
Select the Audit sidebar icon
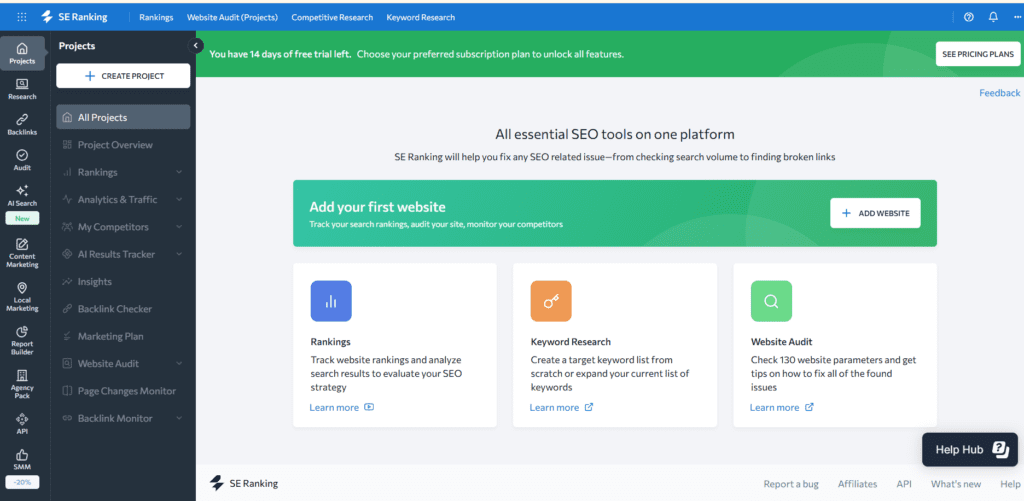click(x=22, y=160)
